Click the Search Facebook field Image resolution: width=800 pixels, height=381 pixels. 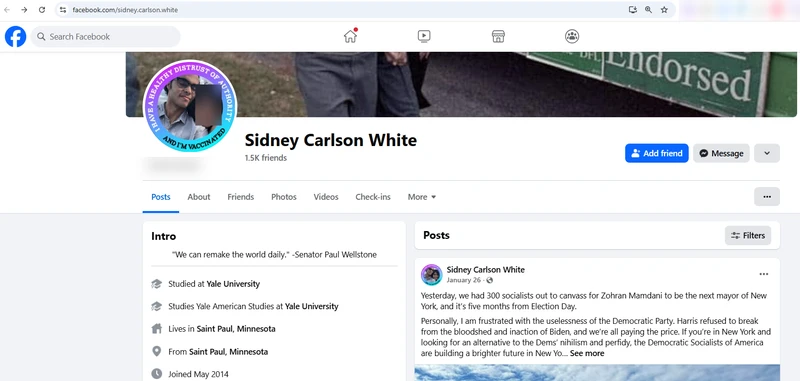(106, 37)
